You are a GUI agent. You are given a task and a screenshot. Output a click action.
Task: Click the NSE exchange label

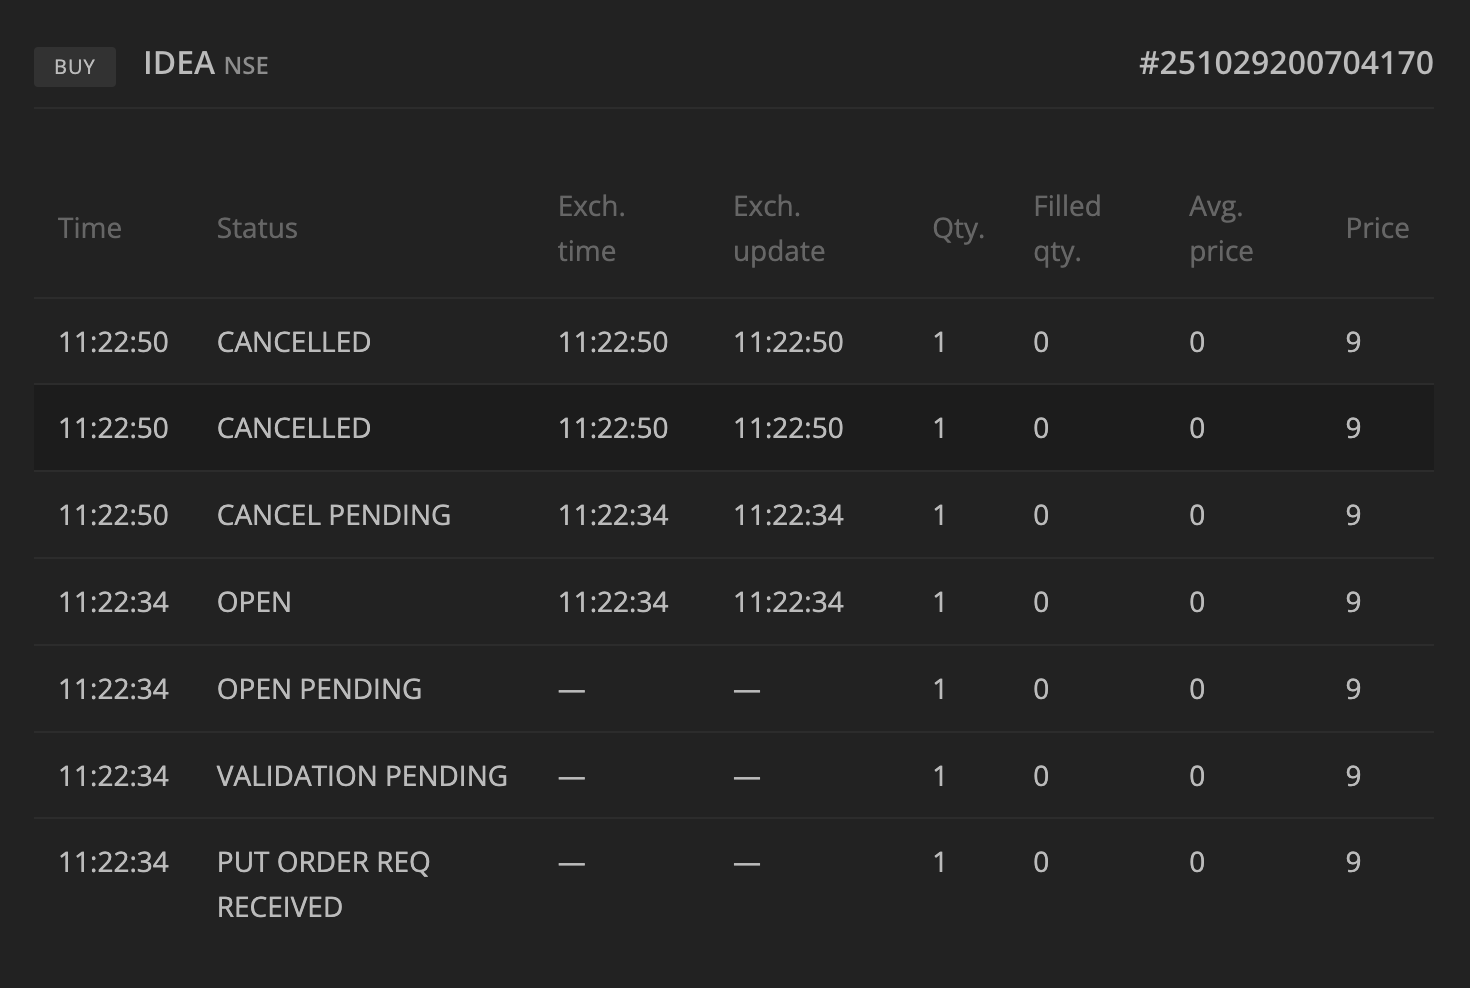(246, 66)
